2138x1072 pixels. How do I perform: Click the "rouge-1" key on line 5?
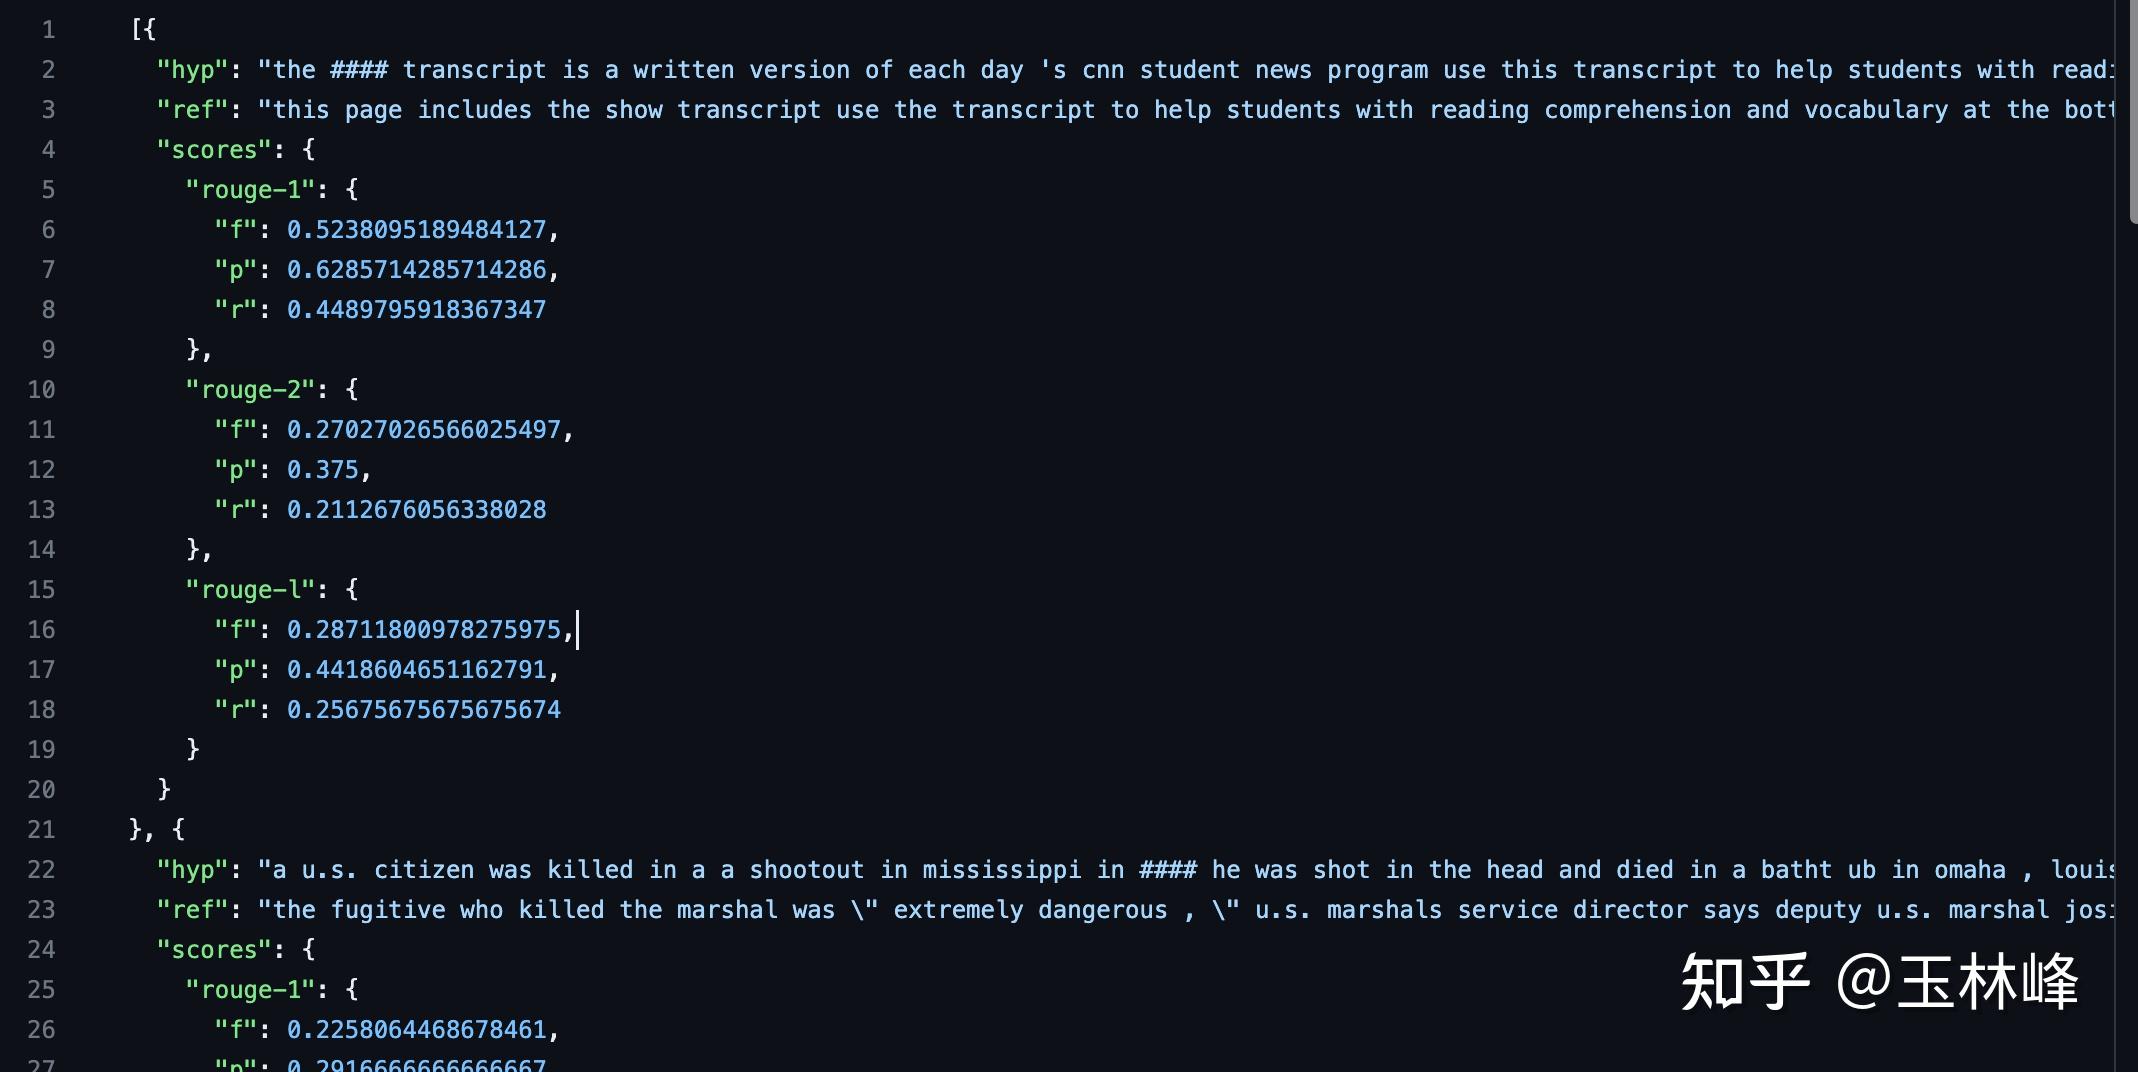click(x=250, y=190)
